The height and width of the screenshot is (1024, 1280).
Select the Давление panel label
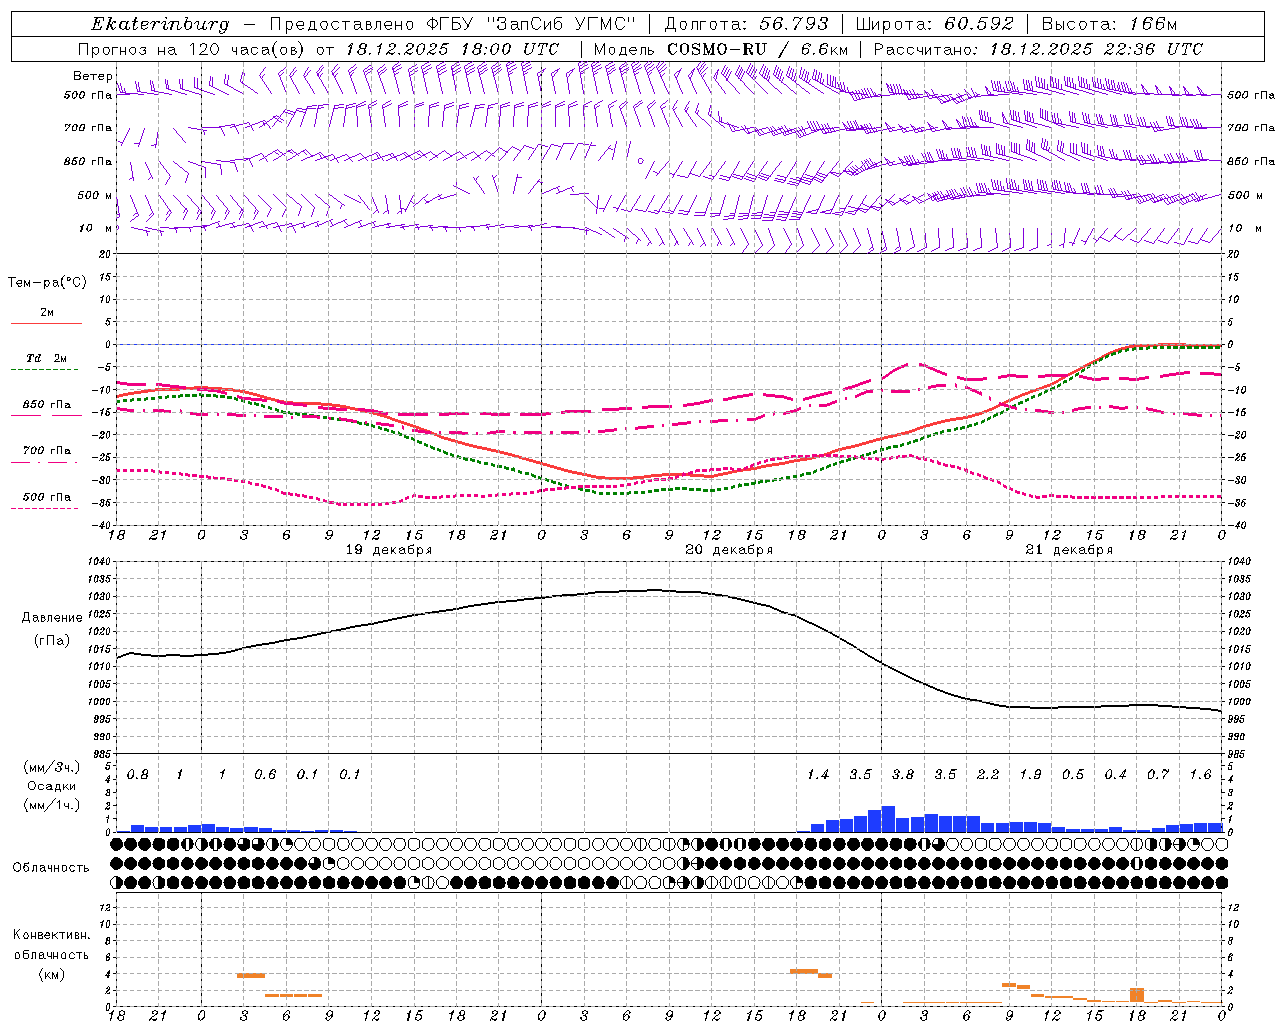click(x=51, y=618)
